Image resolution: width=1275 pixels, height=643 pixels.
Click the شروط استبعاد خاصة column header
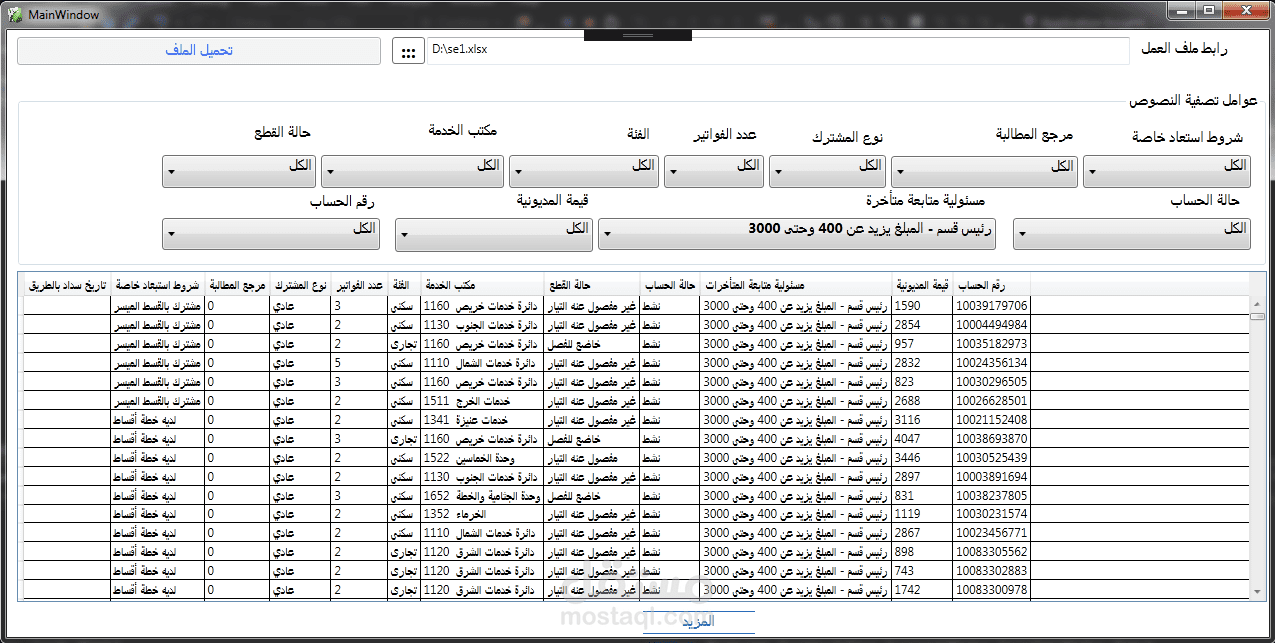tap(158, 284)
